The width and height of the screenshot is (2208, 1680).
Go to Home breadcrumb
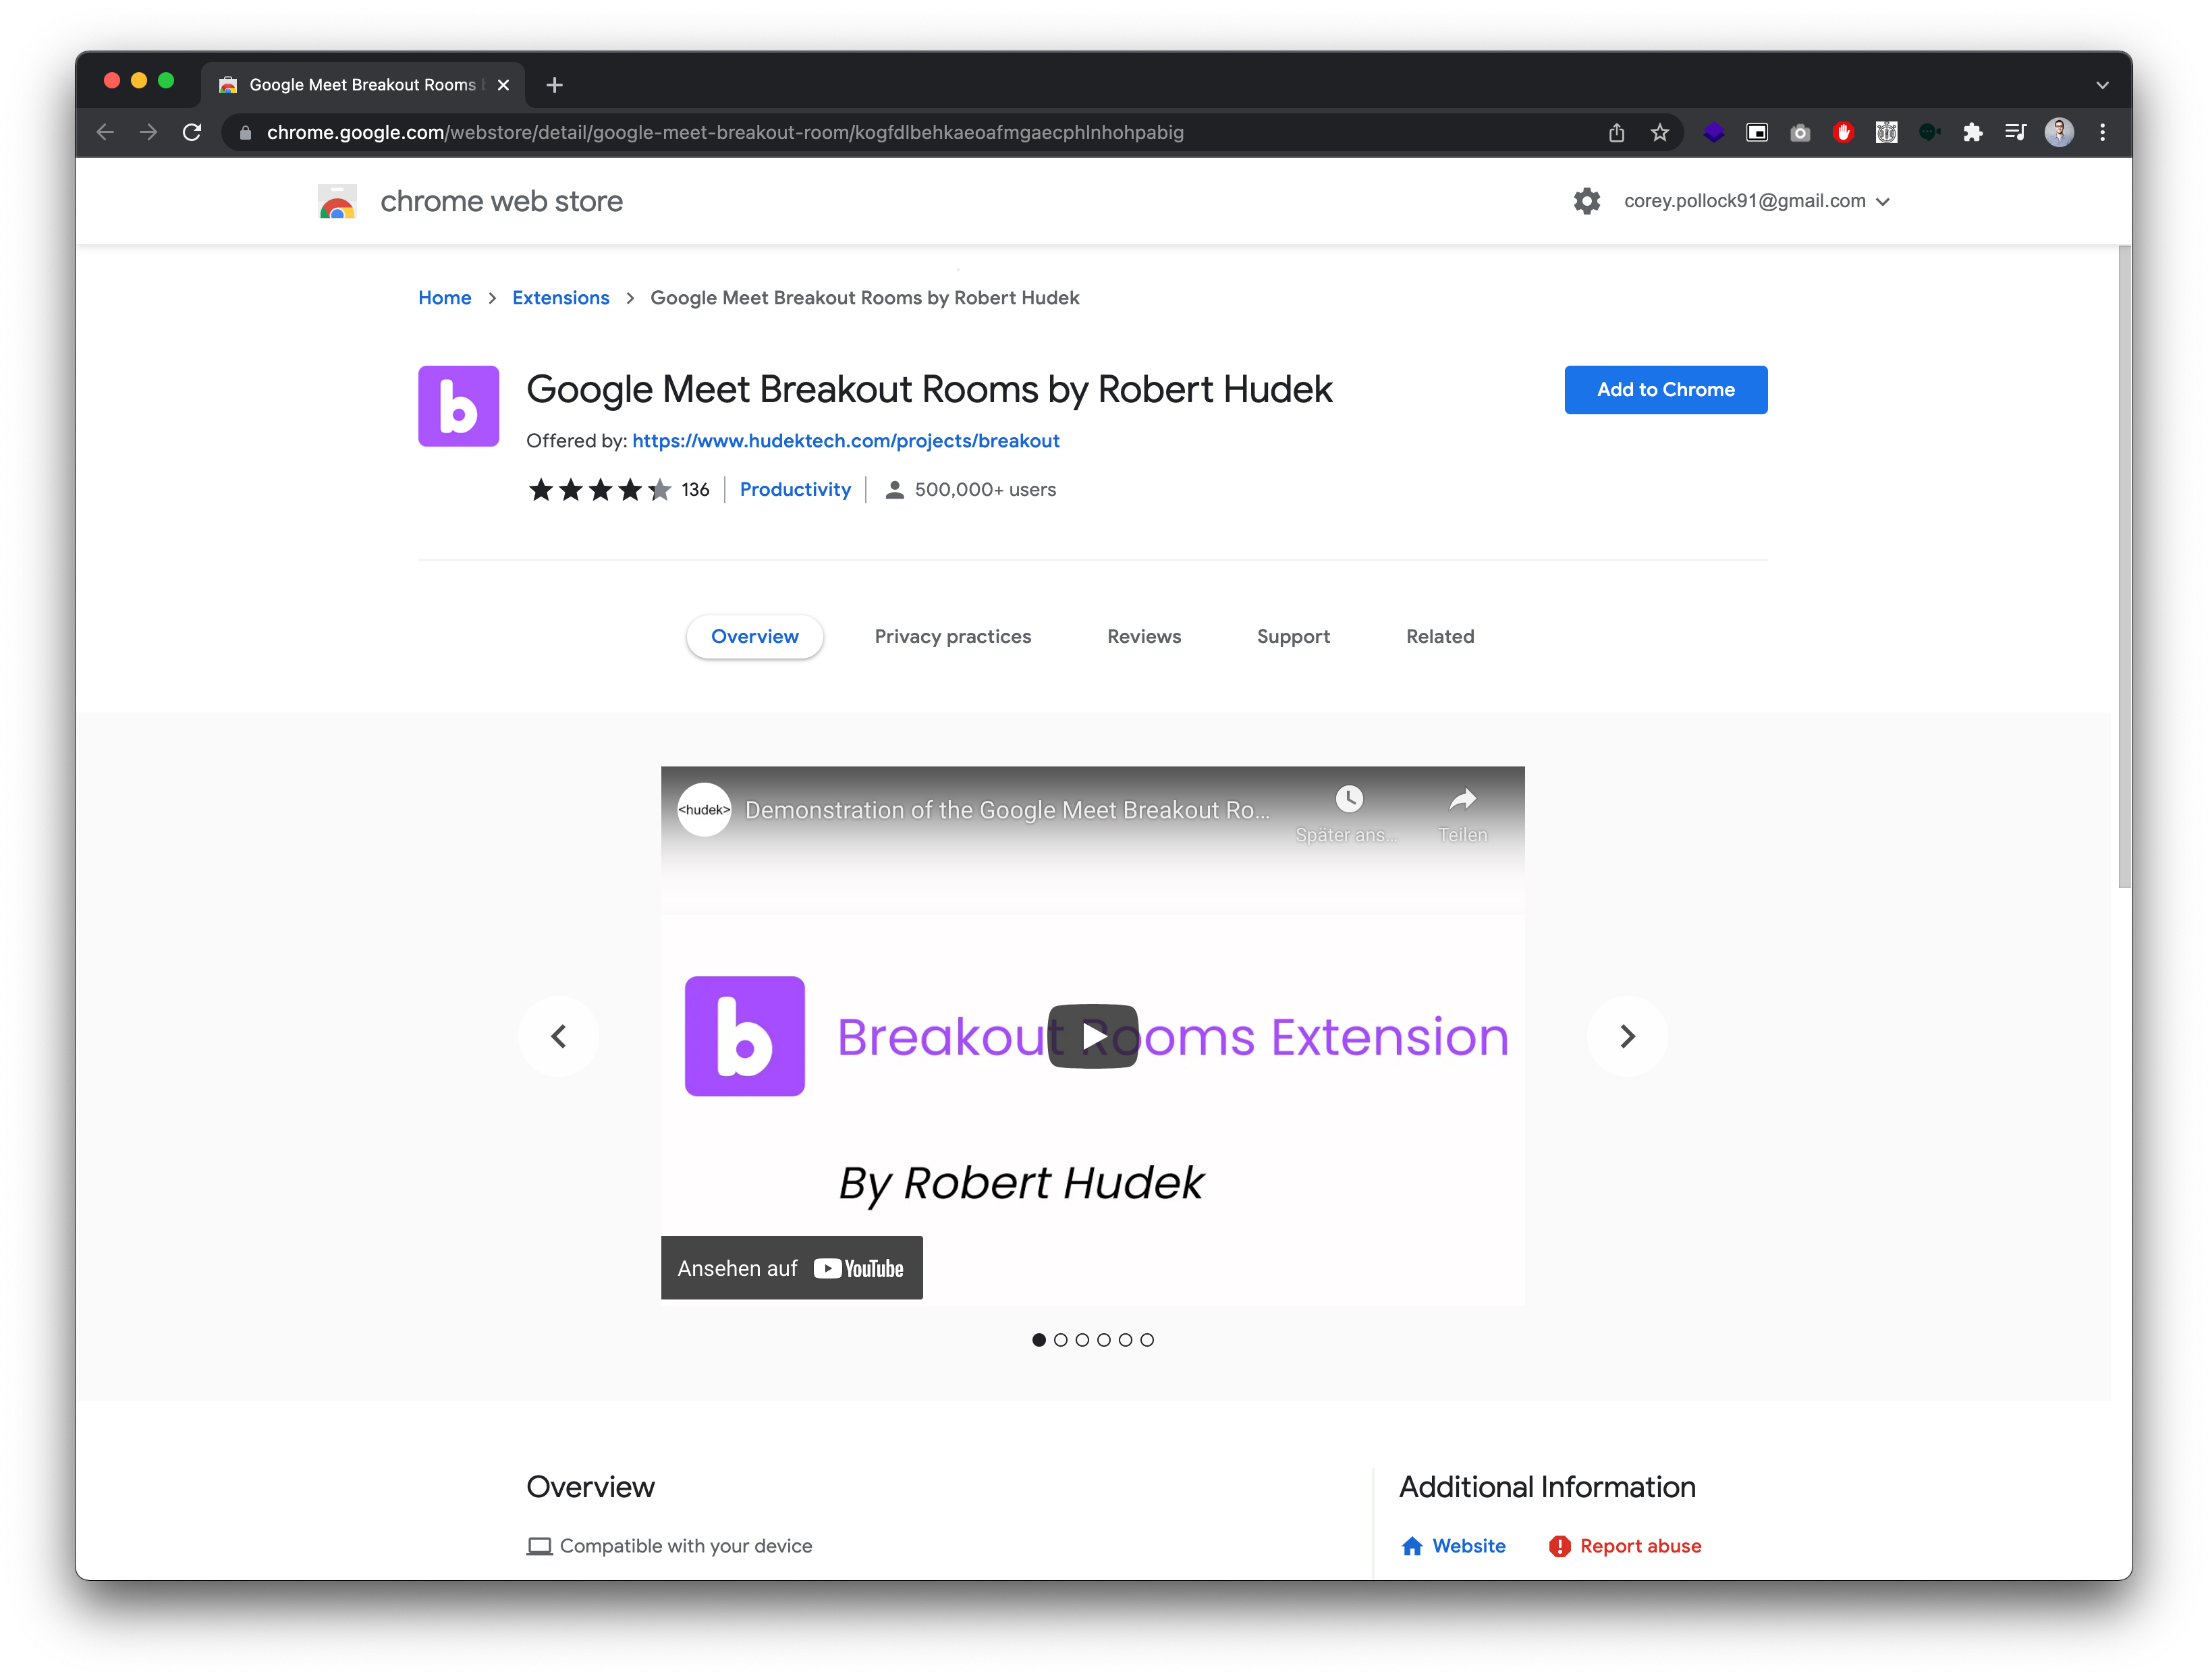(445, 298)
